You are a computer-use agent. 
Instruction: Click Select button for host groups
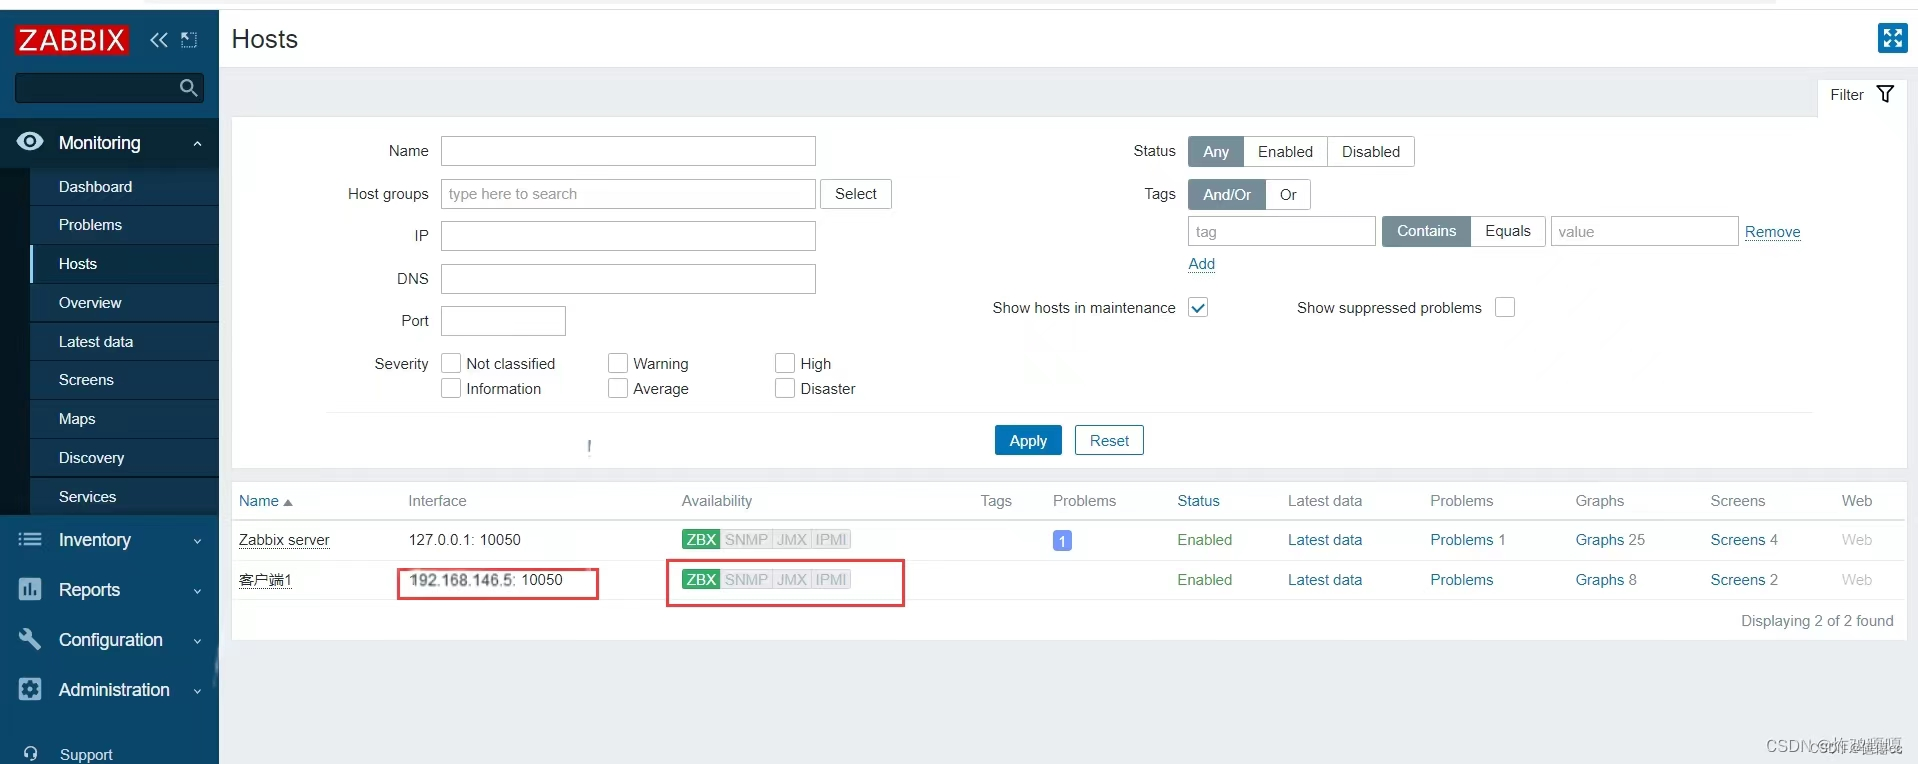(856, 194)
